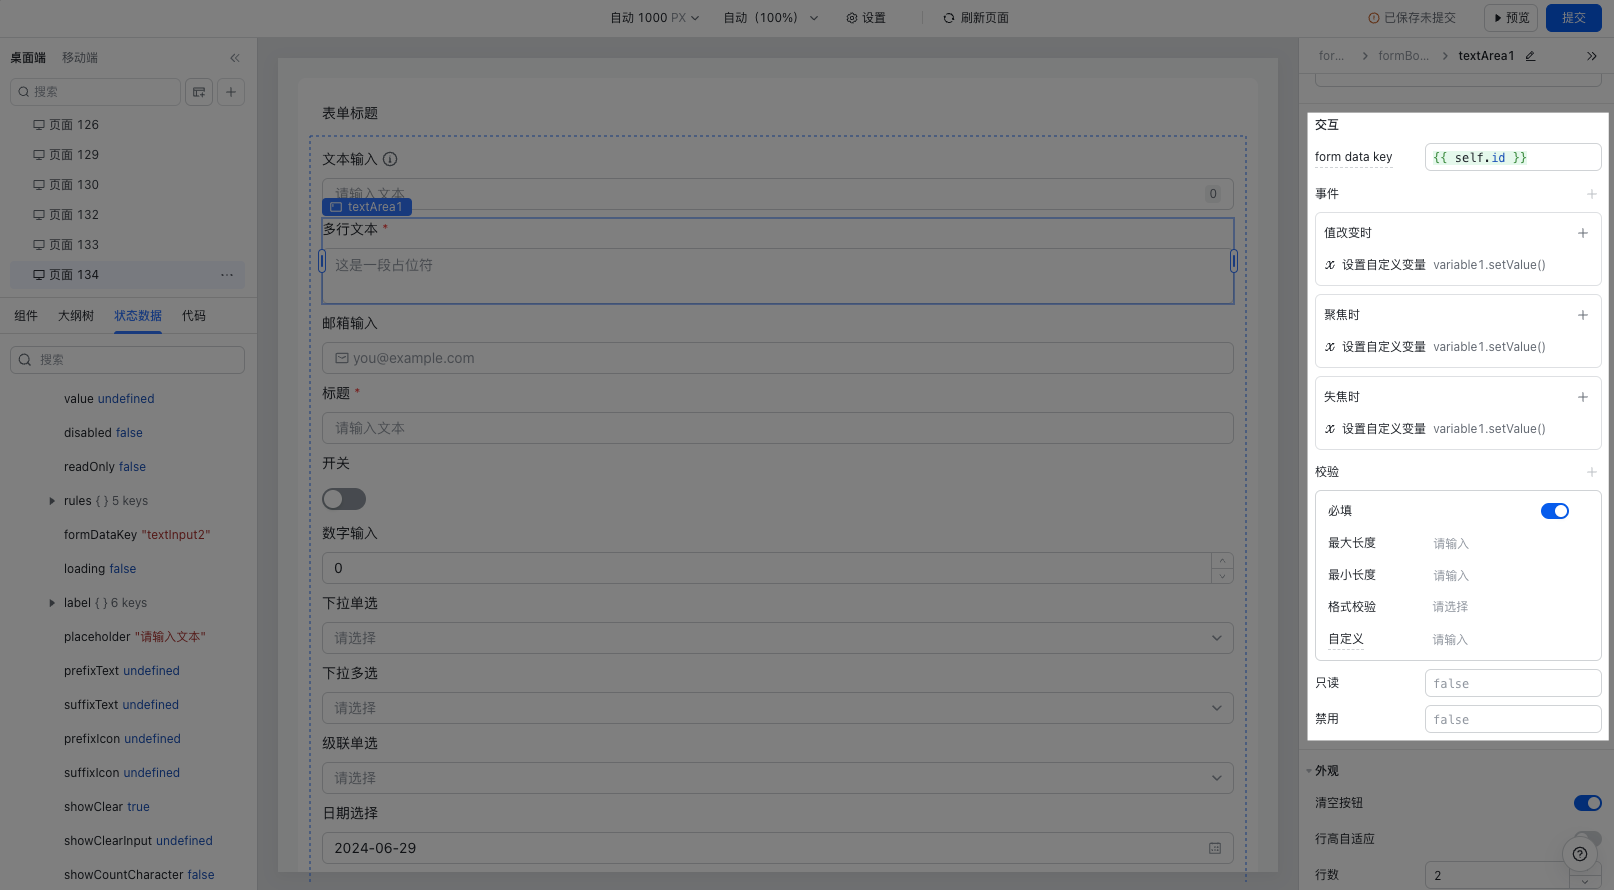1614x890 pixels.
Task: Increment the 数字输入 stepper up arrow
Action: coord(1222,561)
